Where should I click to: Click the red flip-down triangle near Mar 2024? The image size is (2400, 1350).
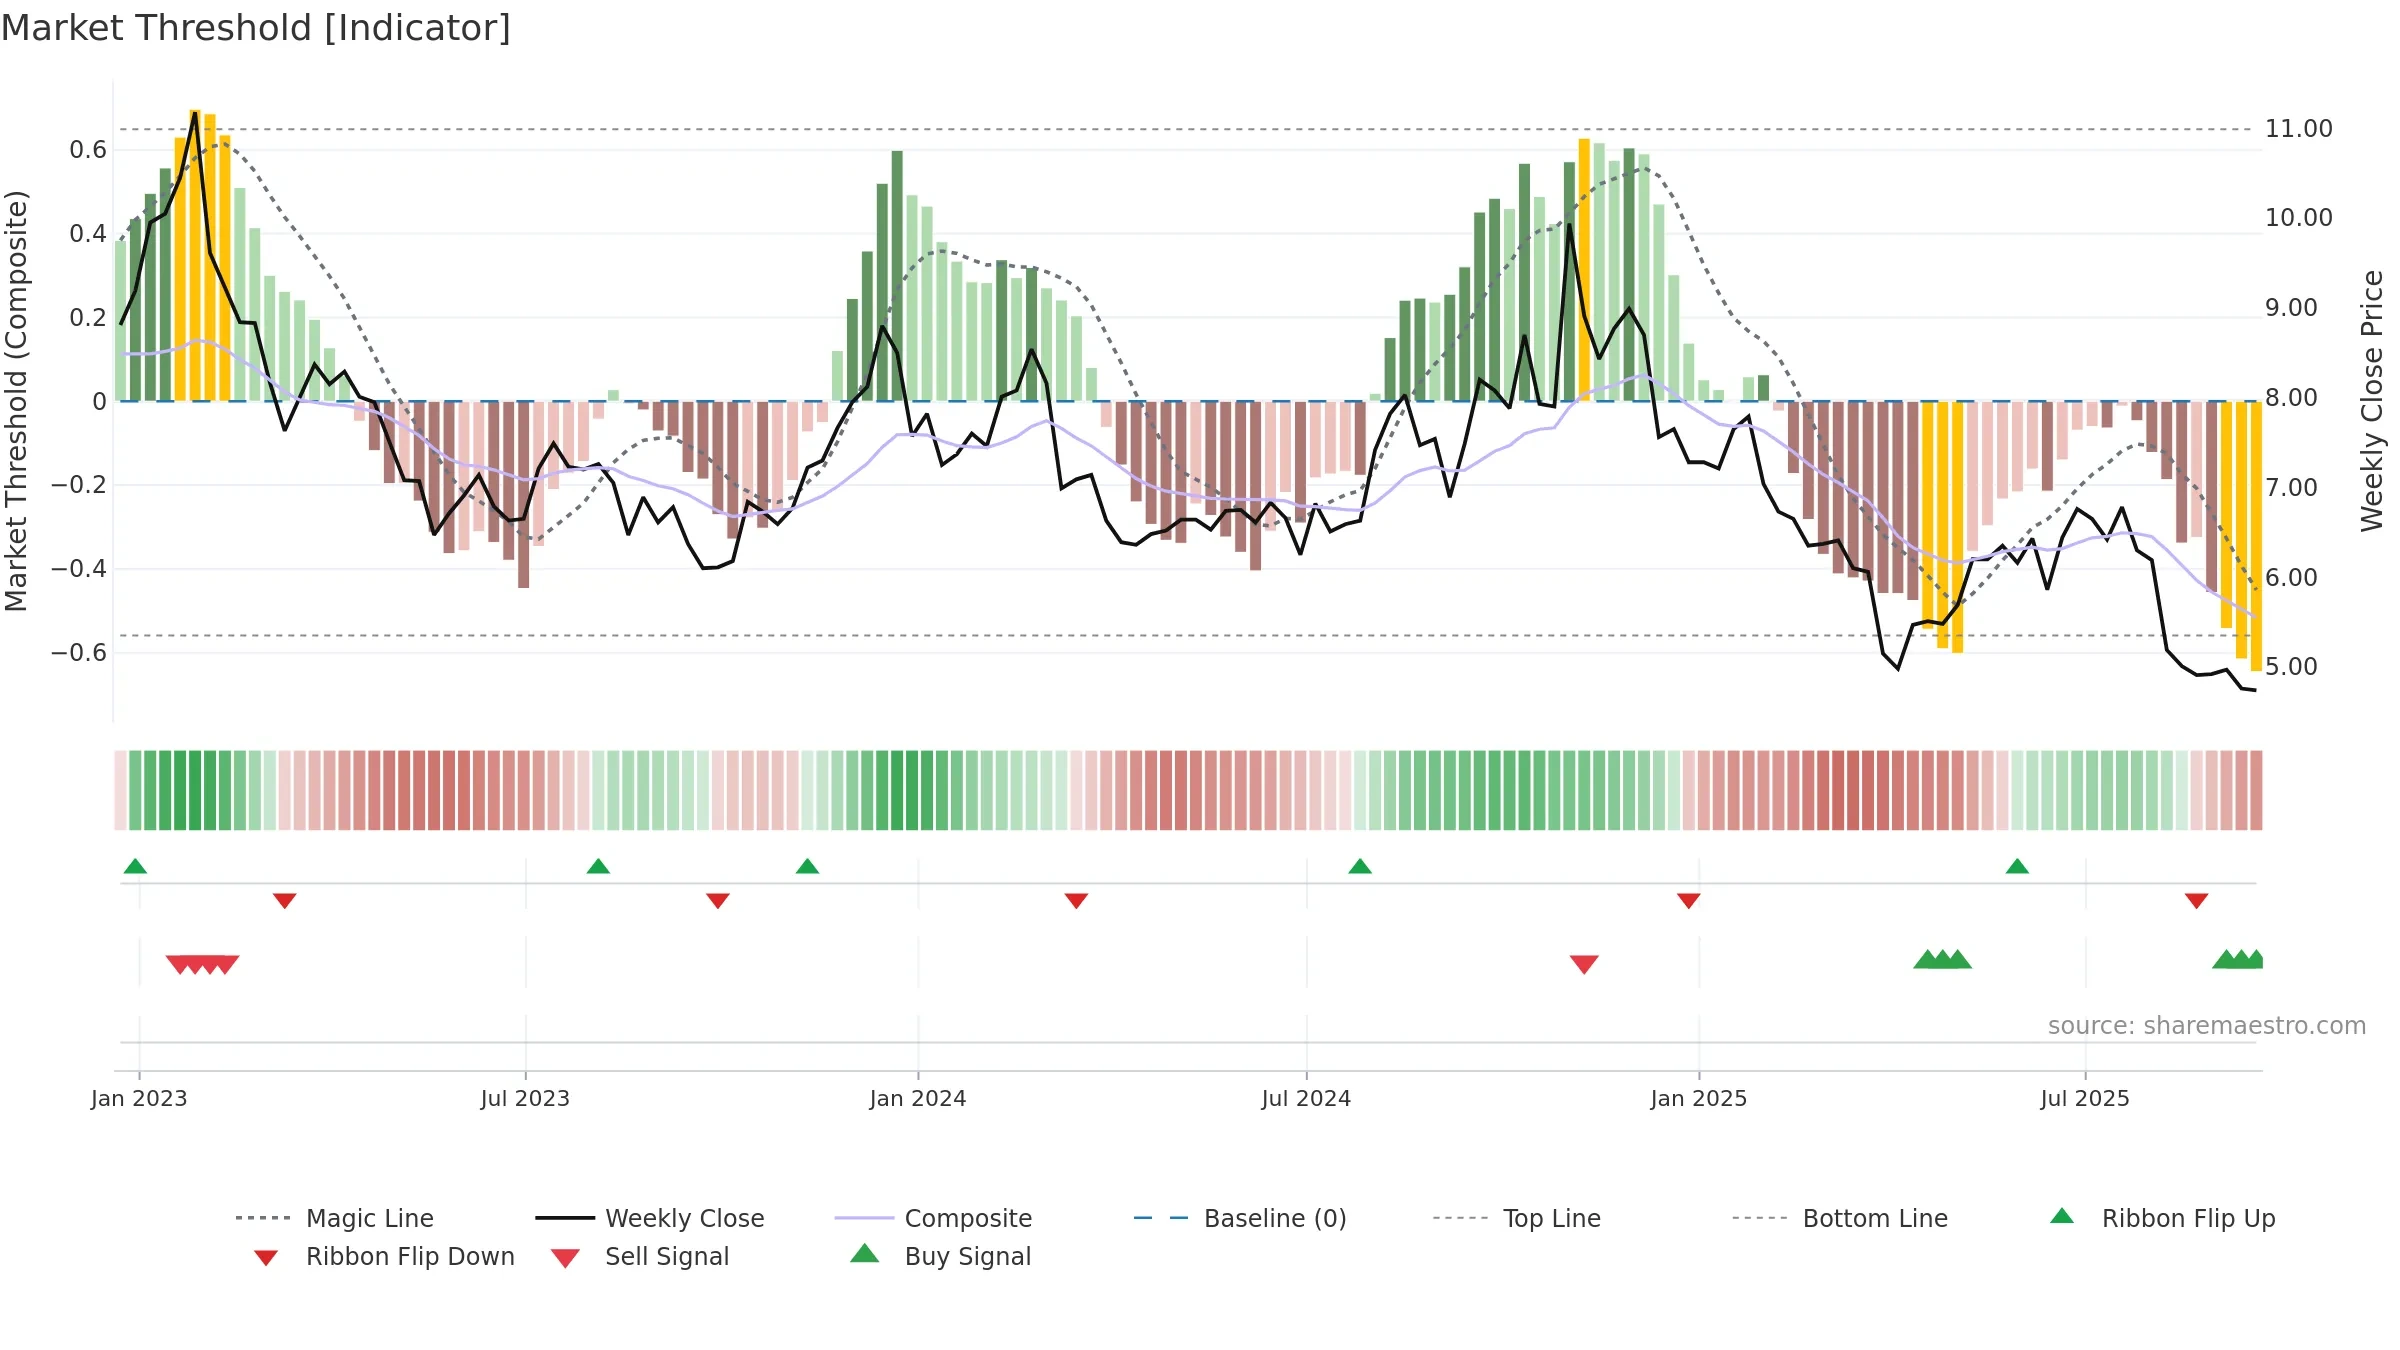coord(1076,901)
